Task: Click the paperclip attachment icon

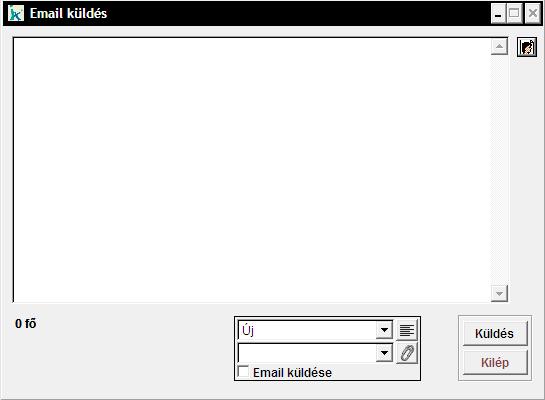Action: [x=407, y=353]
